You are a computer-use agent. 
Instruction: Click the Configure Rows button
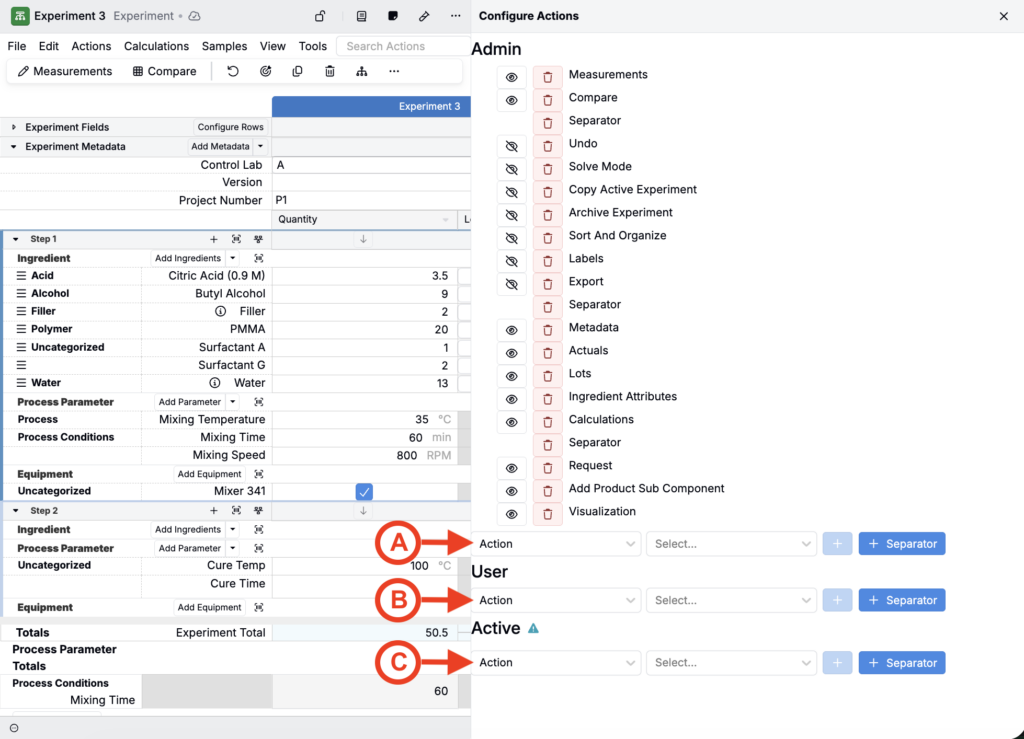[x=231, y=127]
